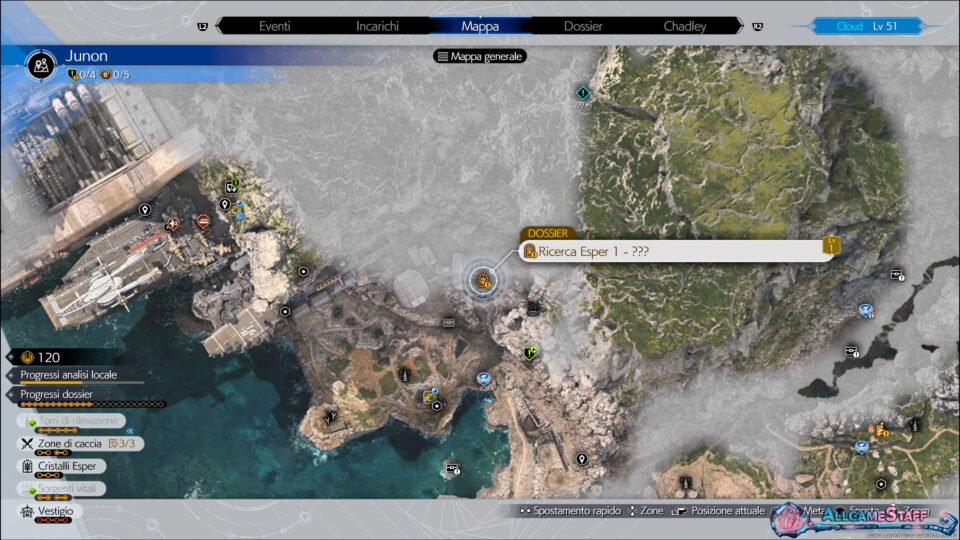Select the red cross rest-point icon
This screenshot has width=960, height=540.
tap(173, 225)
